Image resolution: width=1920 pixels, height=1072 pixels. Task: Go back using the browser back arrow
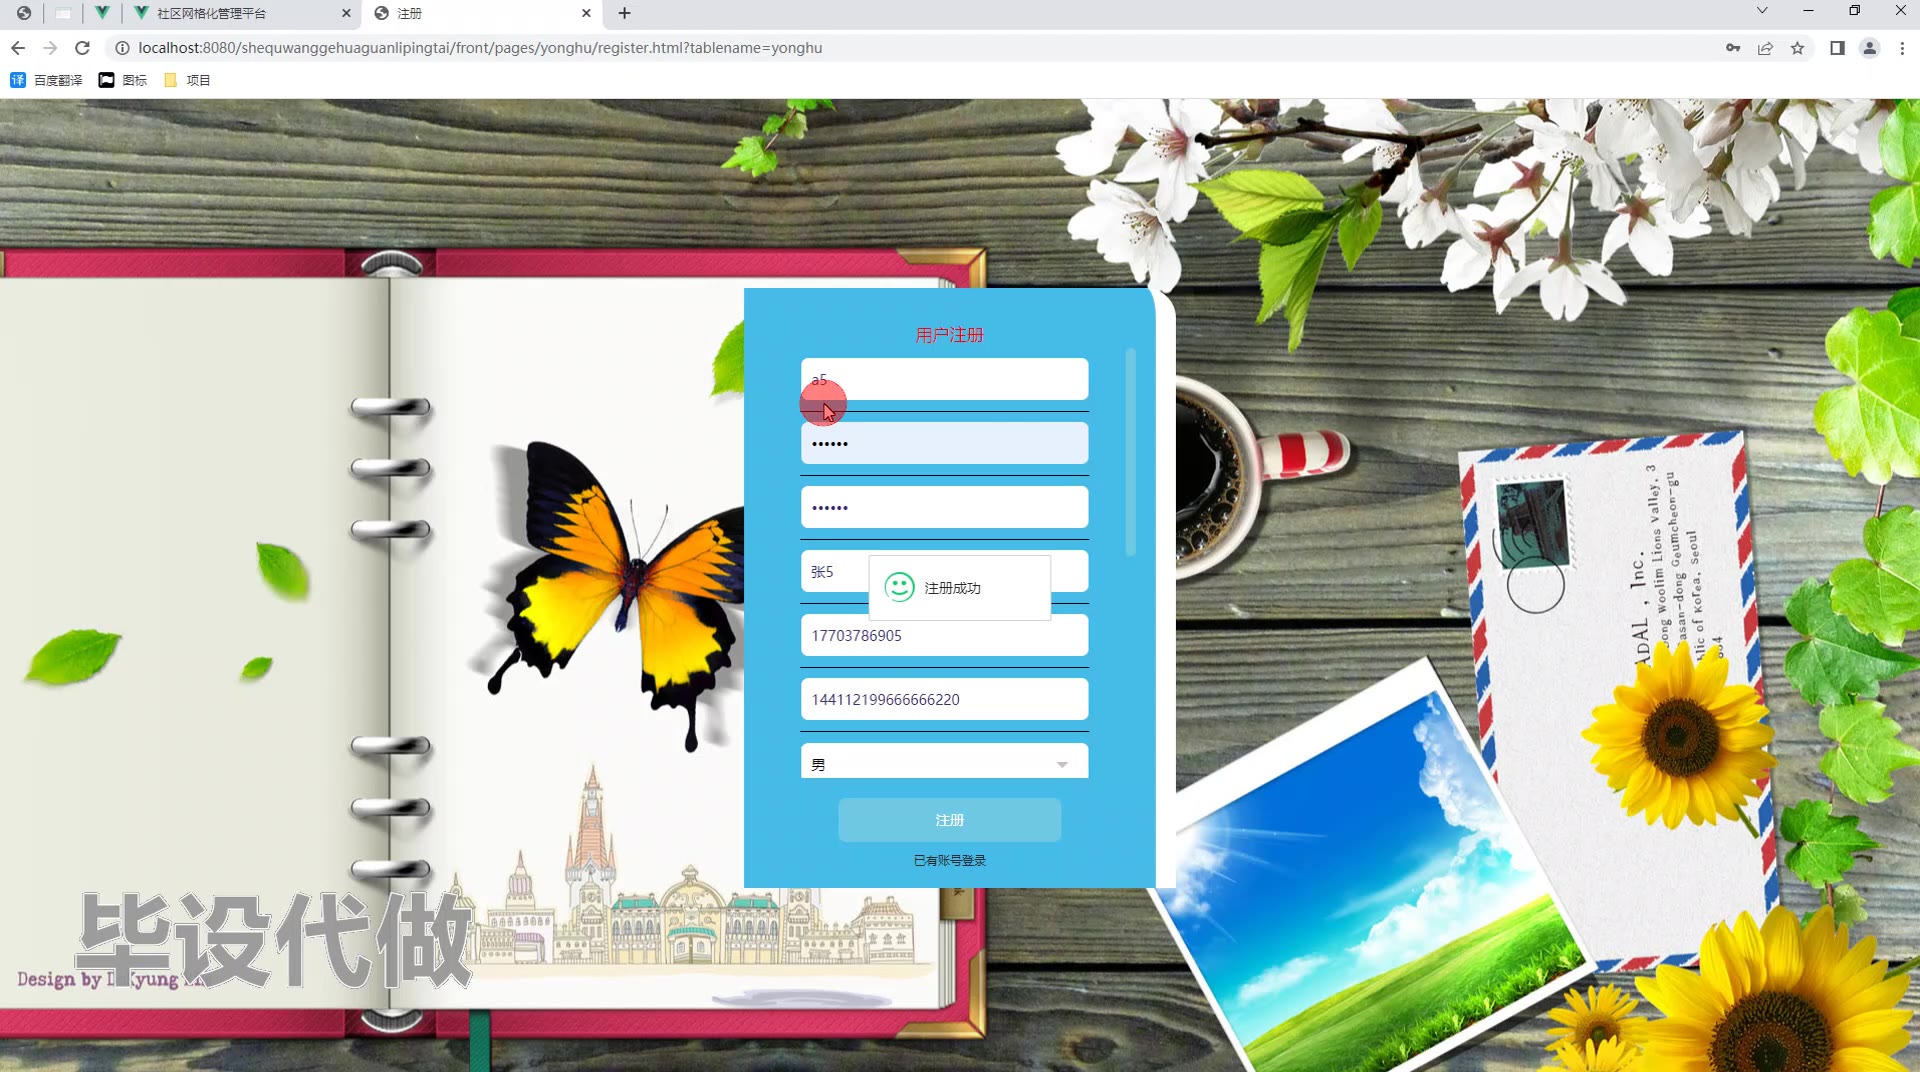tap(18, 48)
